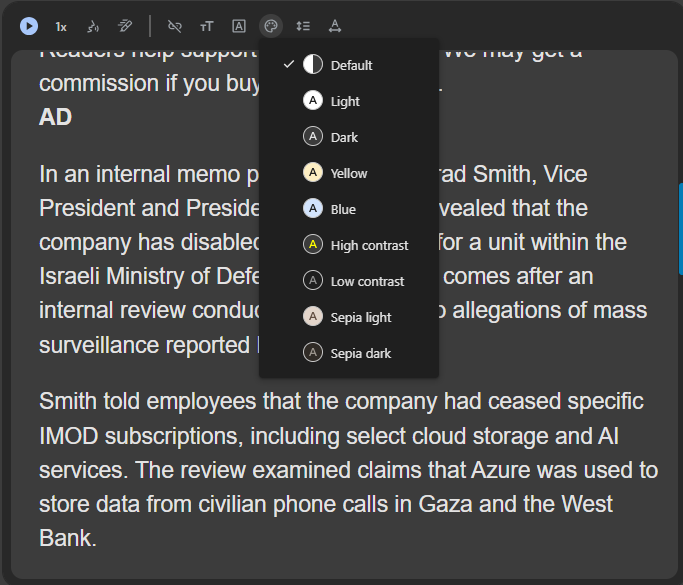Open the letter spacing option

click(335, 26)
